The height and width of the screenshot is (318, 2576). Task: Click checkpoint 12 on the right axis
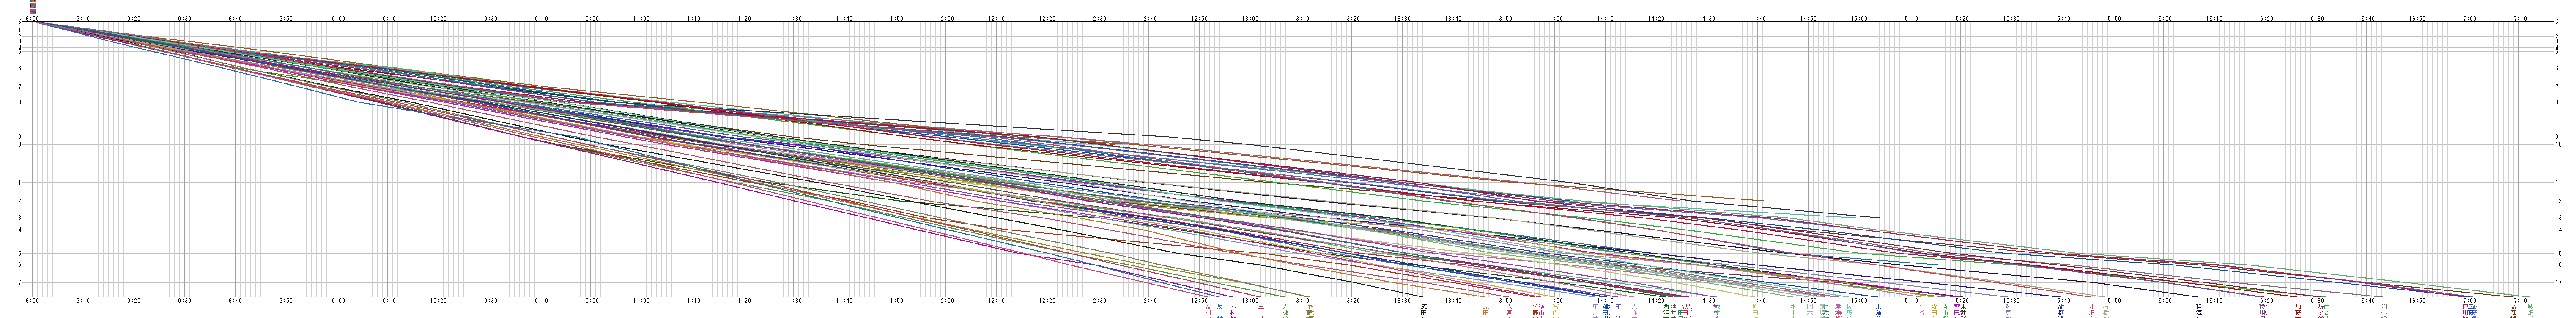2559,201
